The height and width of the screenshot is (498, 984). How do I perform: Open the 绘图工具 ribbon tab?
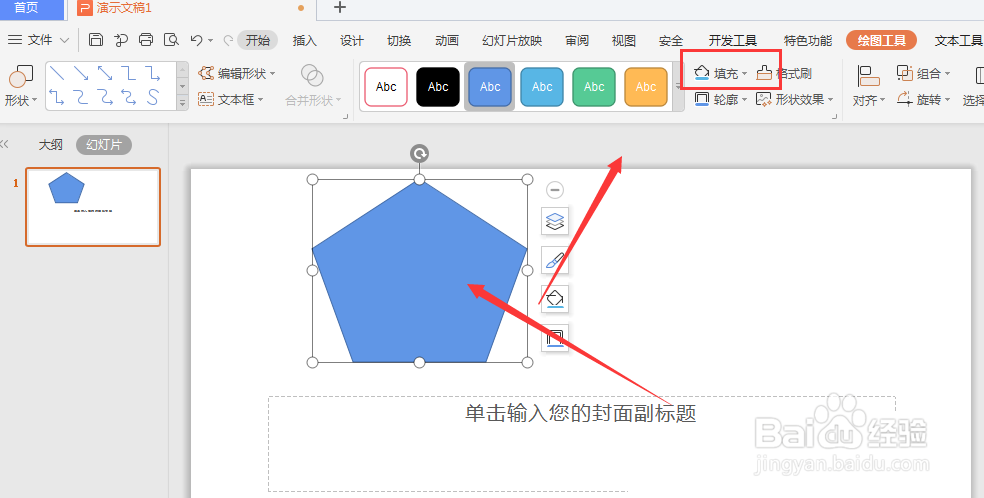(x=881, y=41)
